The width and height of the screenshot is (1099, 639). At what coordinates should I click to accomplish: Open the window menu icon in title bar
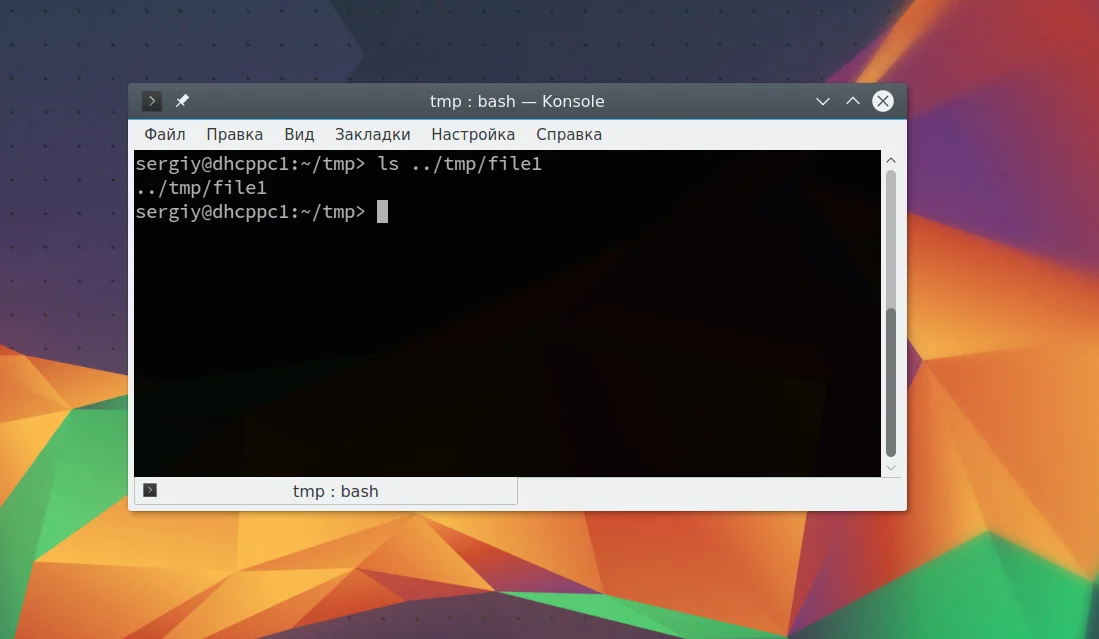(x=151, y=101)
